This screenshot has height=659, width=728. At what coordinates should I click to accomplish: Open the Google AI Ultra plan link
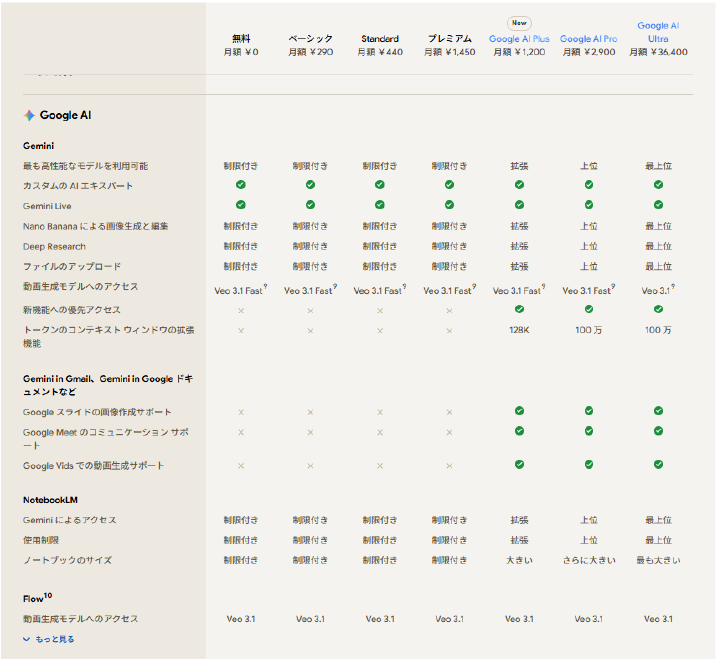(x=658, y=32)
